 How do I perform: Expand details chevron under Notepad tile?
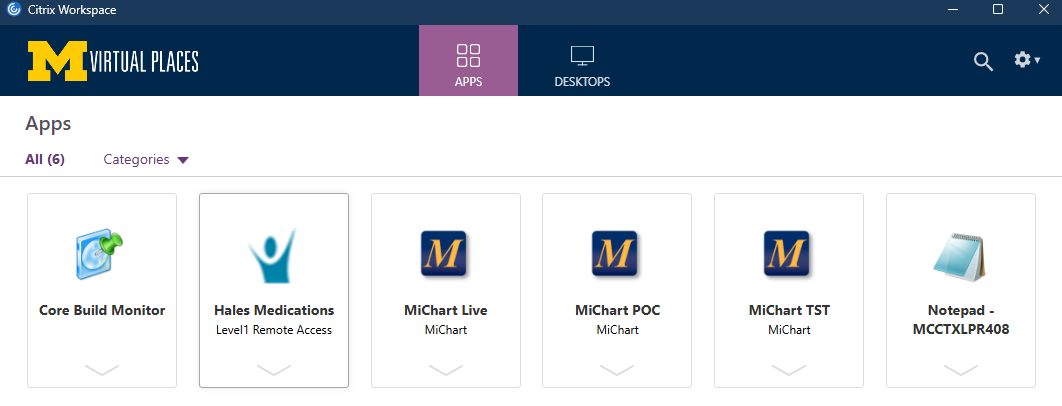point(961,370)
